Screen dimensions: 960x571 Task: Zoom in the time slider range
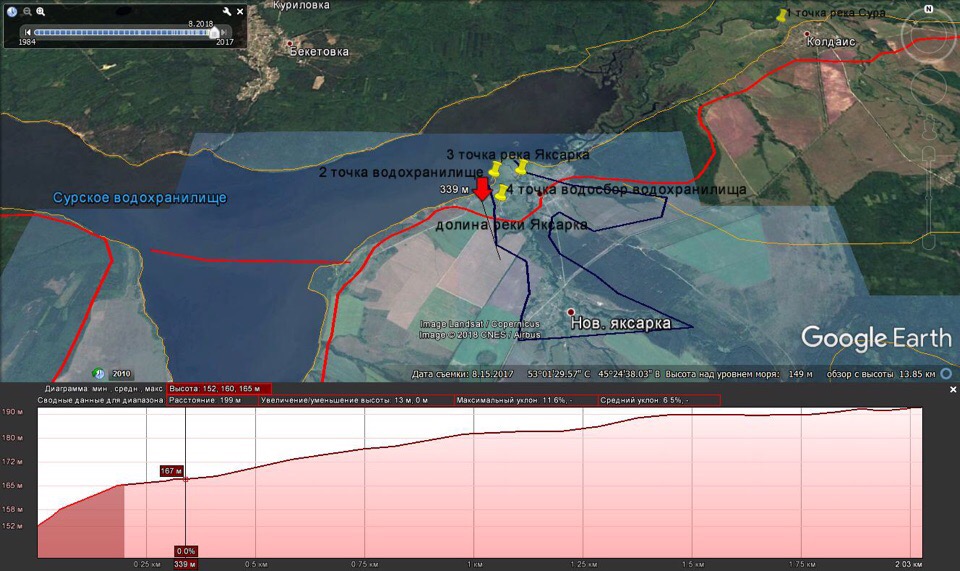41,11
